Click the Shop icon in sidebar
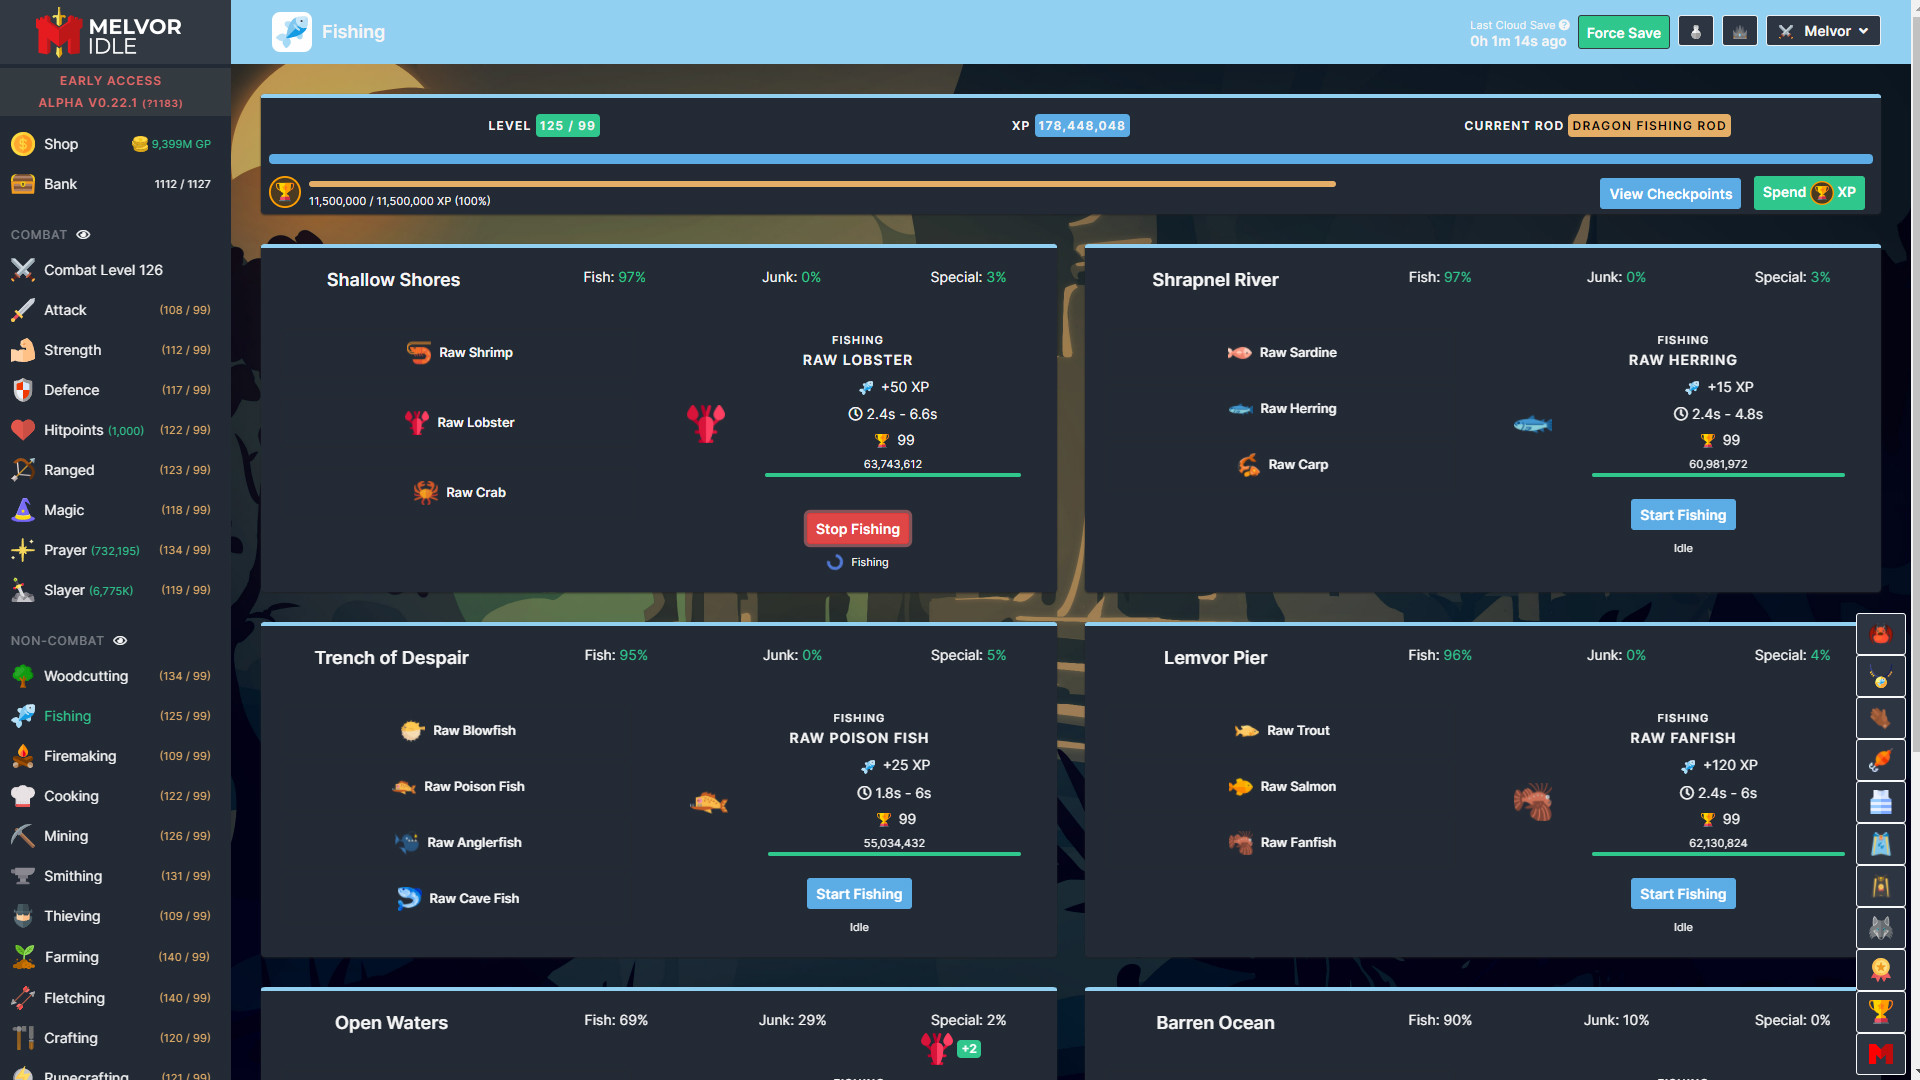The width and height of the screenshot is (1920, 1080). (21, 142)
